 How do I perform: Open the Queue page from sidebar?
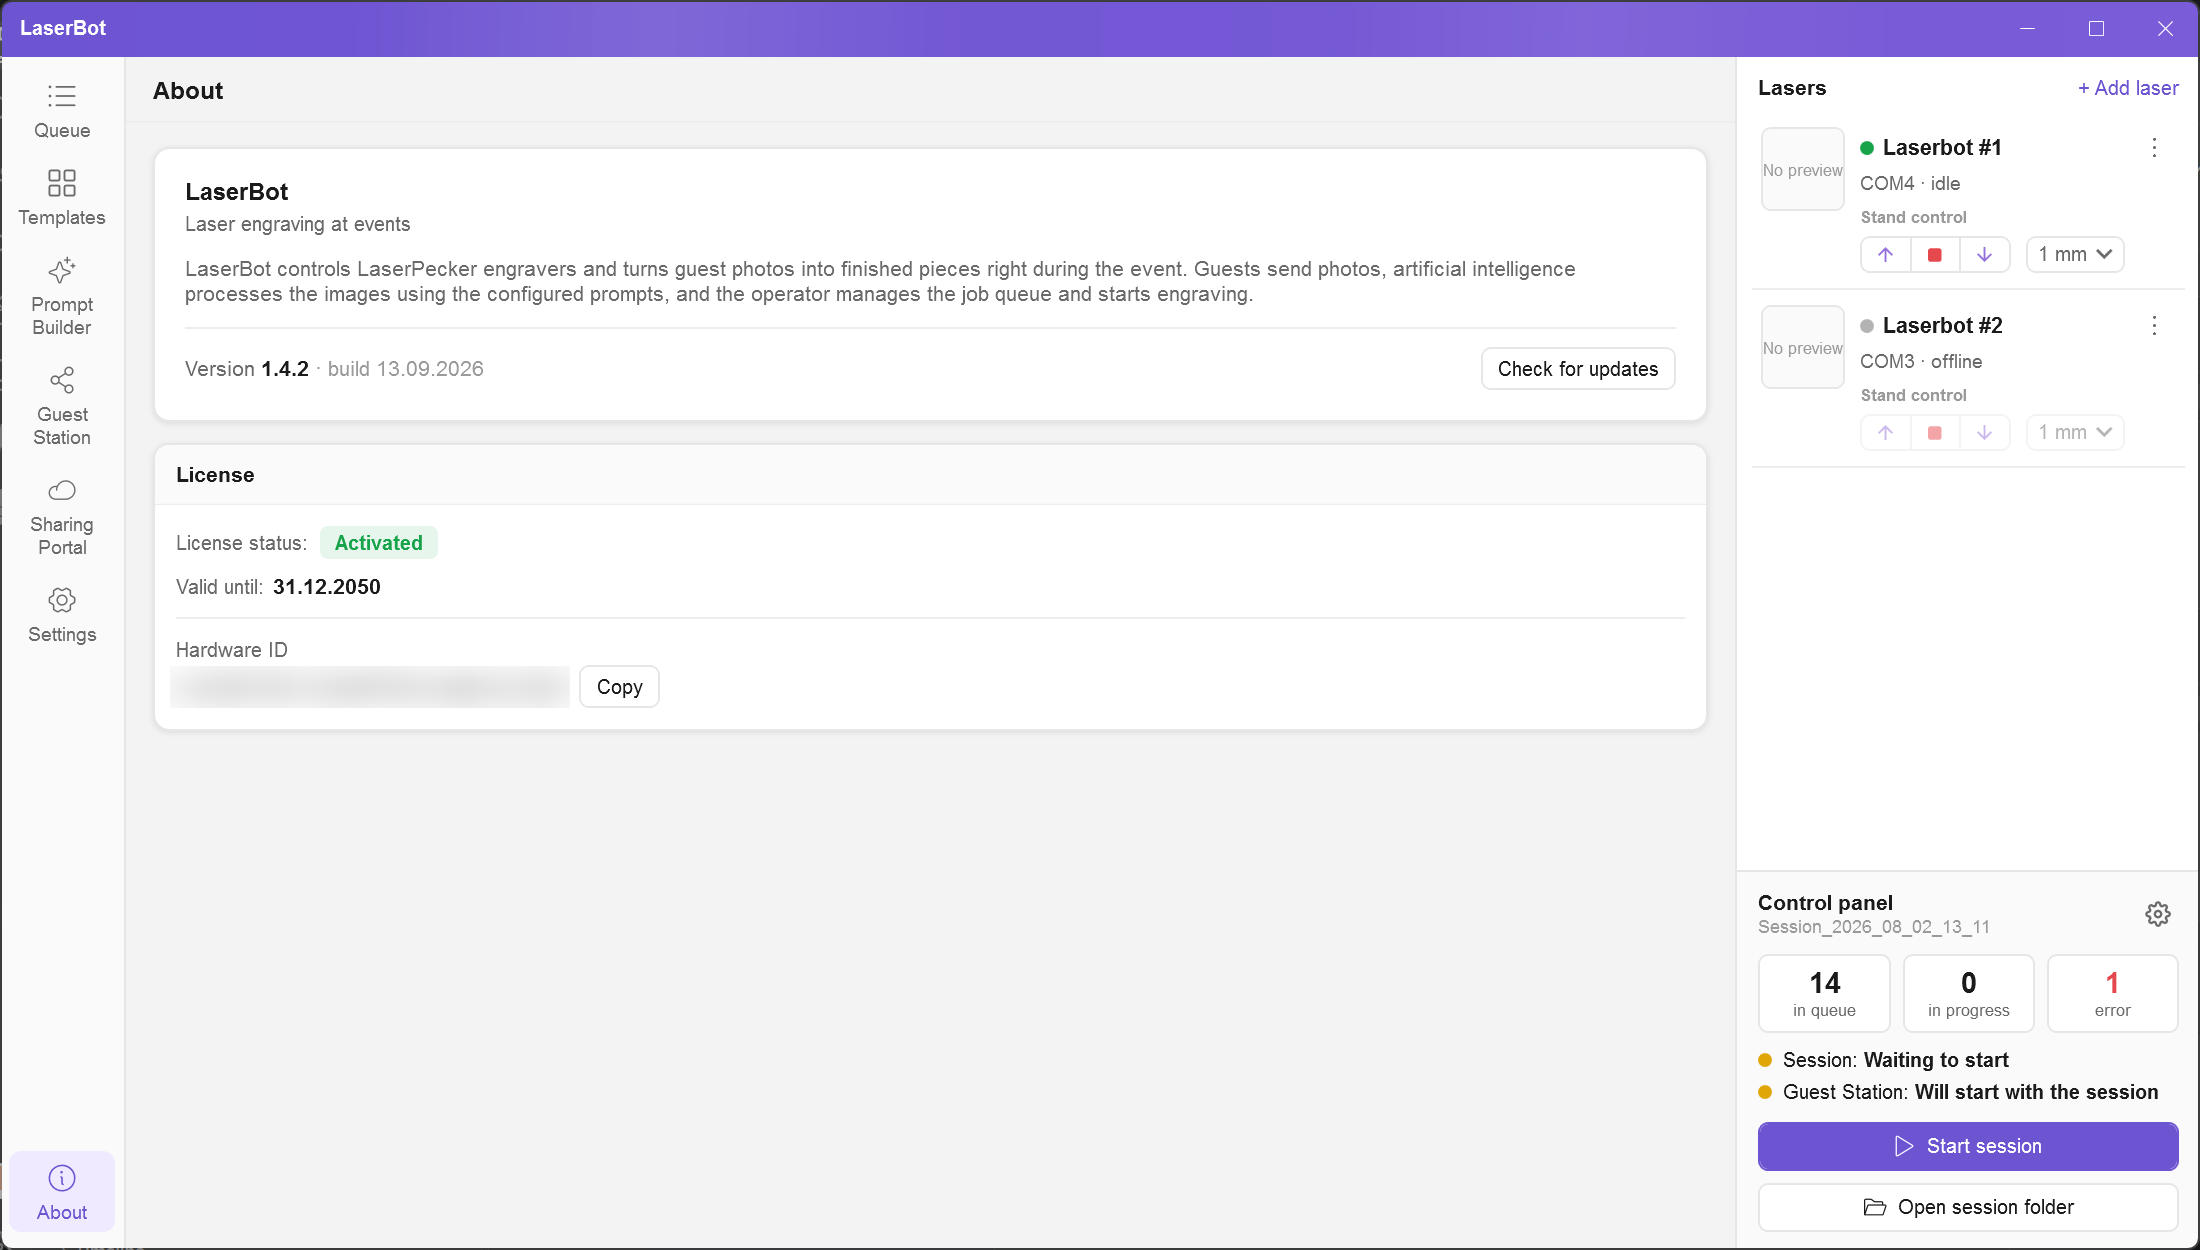pos(62,111)
